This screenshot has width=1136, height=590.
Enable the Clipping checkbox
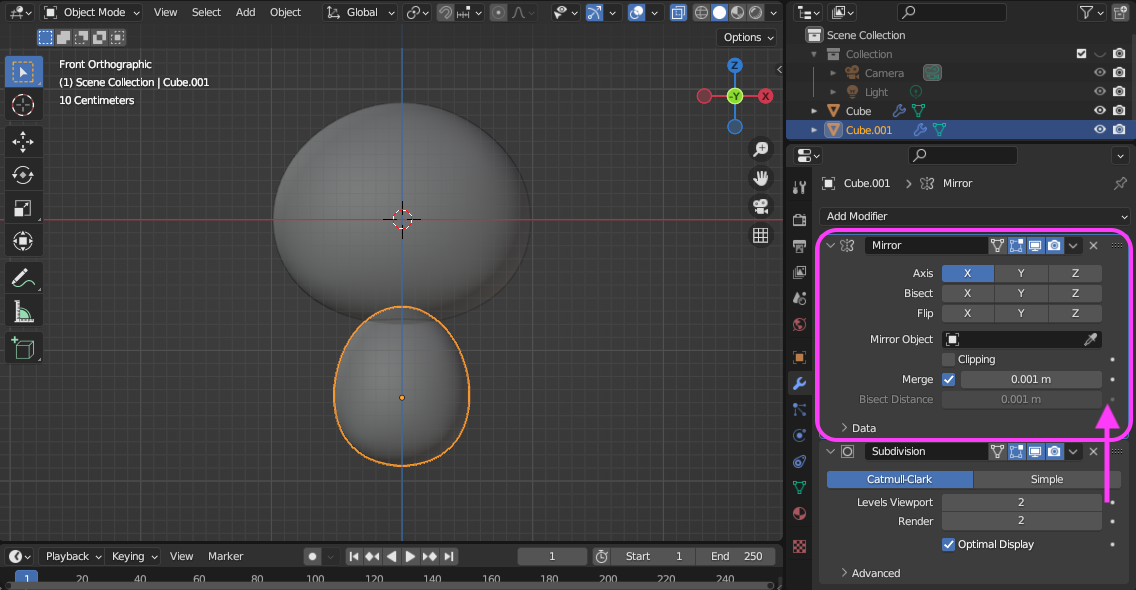pos(948,359)
